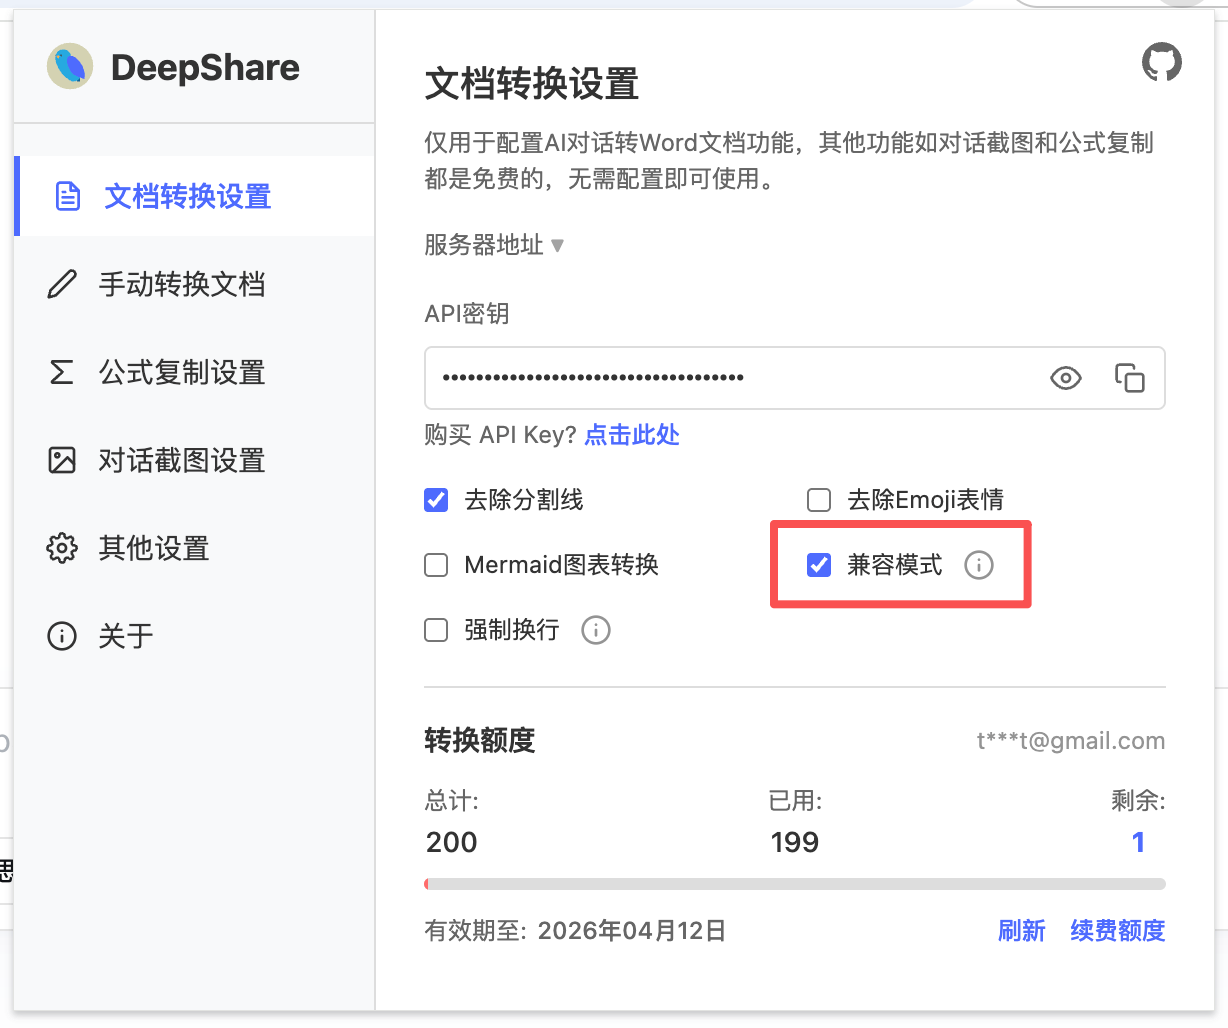Show API key using eye icon

(x=1065, y=378)
